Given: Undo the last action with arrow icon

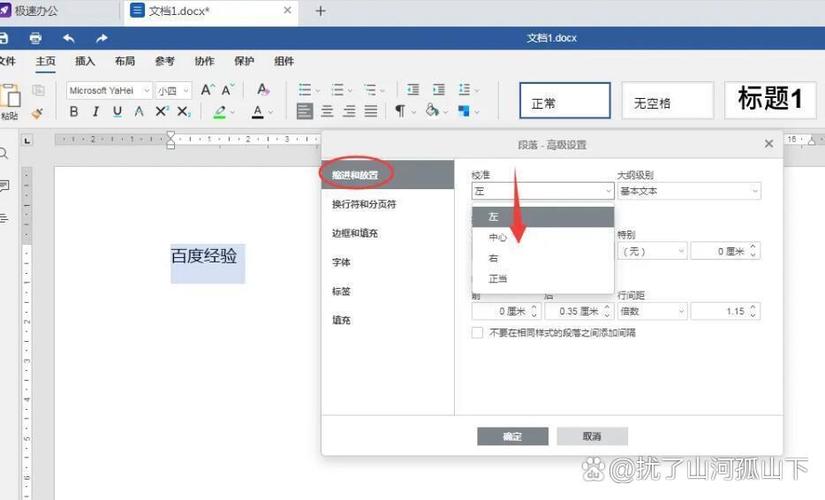Looking at the screenshot, I should click(x=68, y=38).
